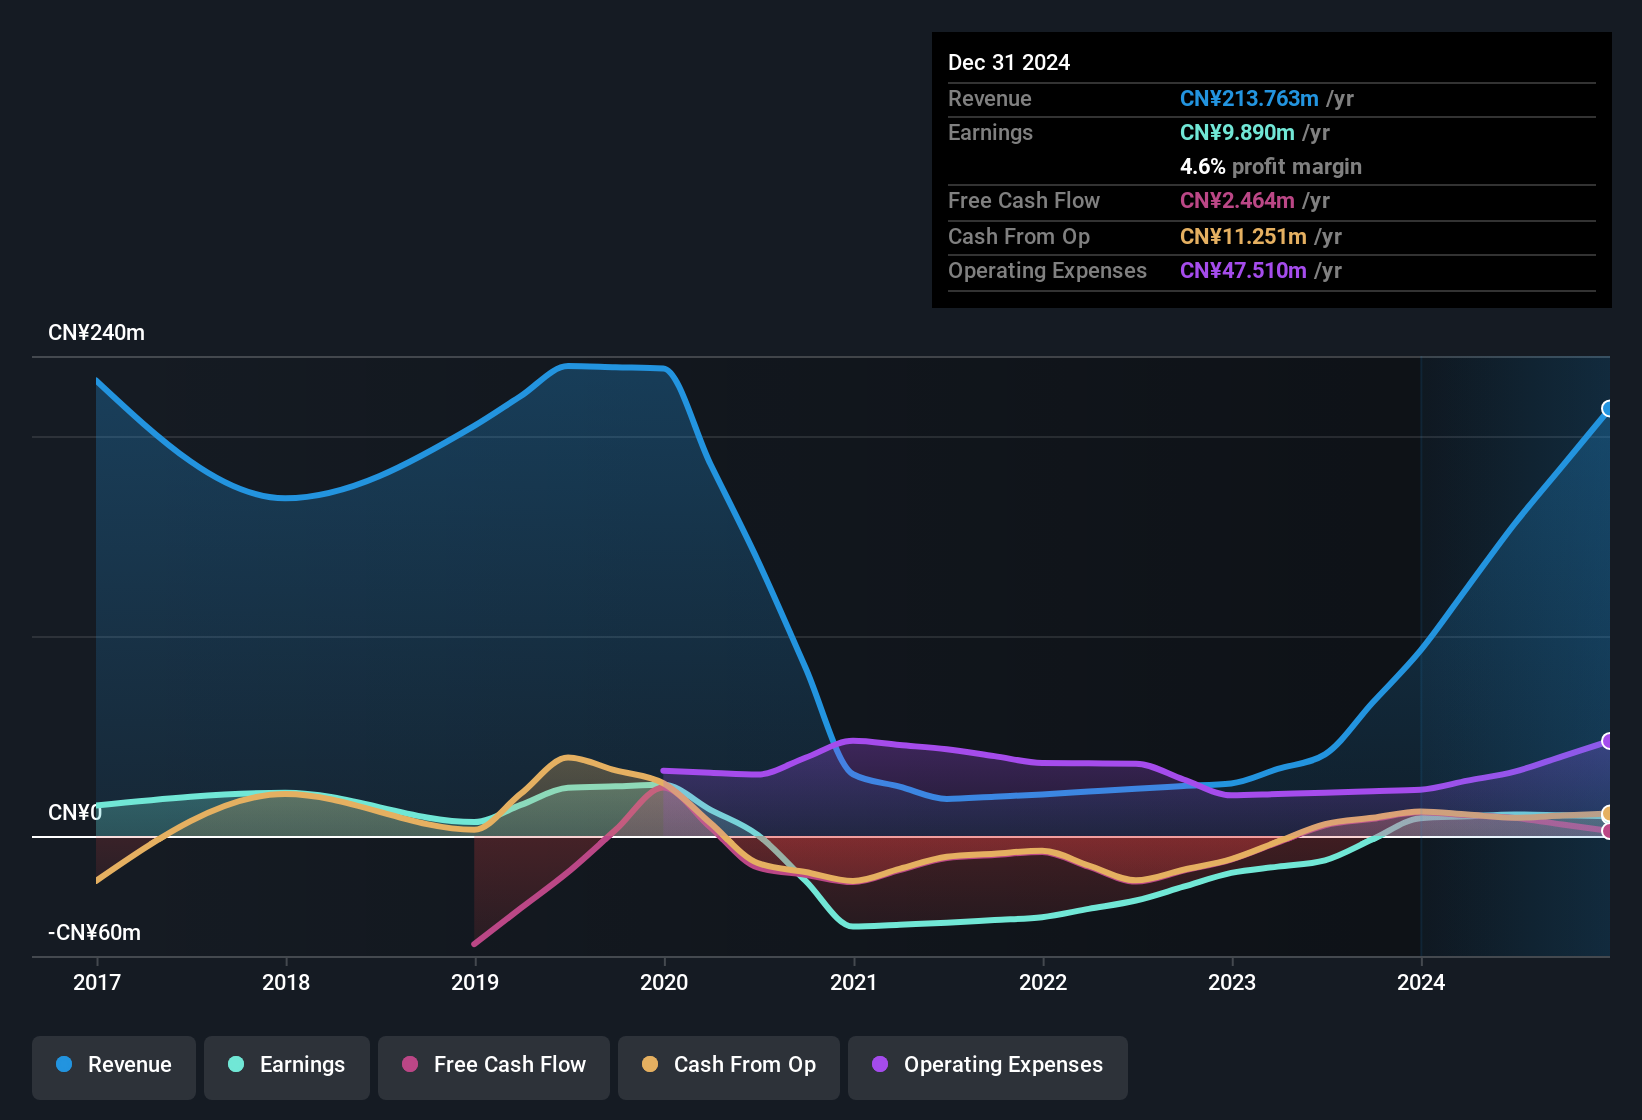The image size is (1642, 1120).
Task: Click the Cash From Op endpoint marker
Action: point(1607,815)
